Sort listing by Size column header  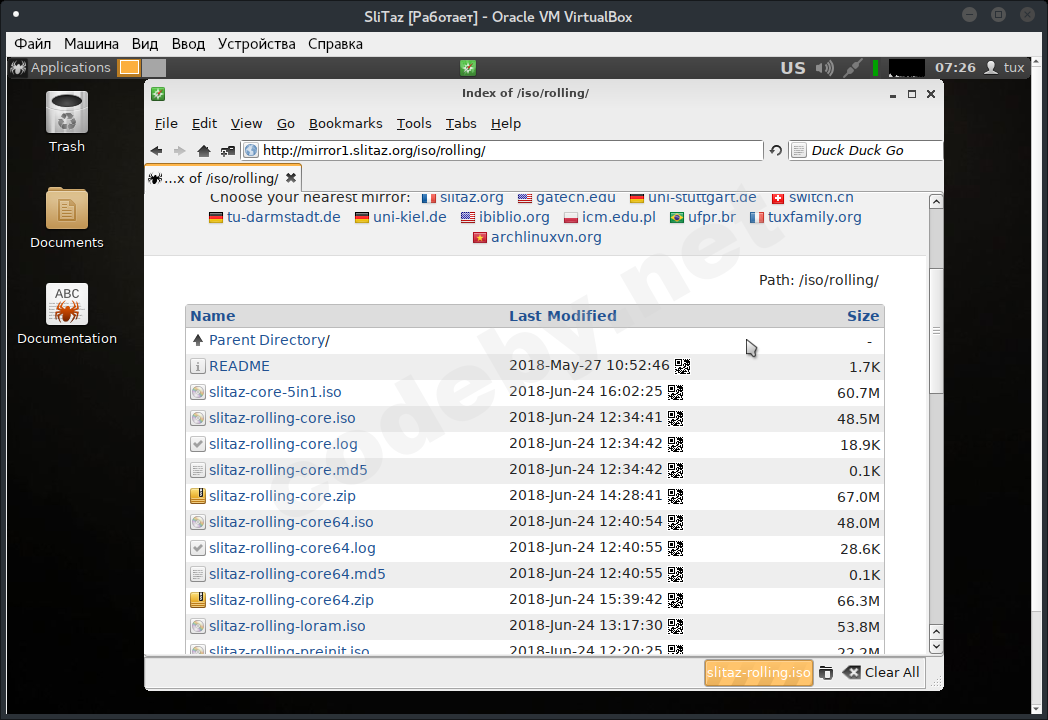(x=863, y=316)
